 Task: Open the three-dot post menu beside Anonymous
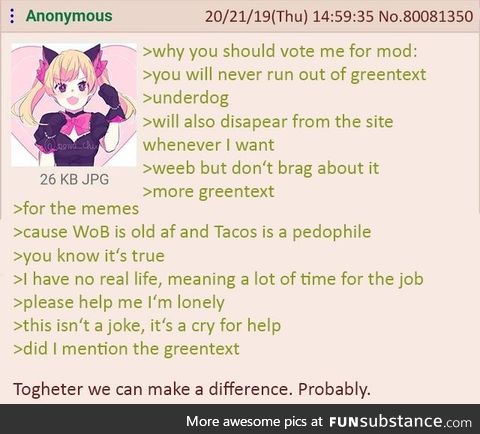pyautogui.click(x=12, y=16)
